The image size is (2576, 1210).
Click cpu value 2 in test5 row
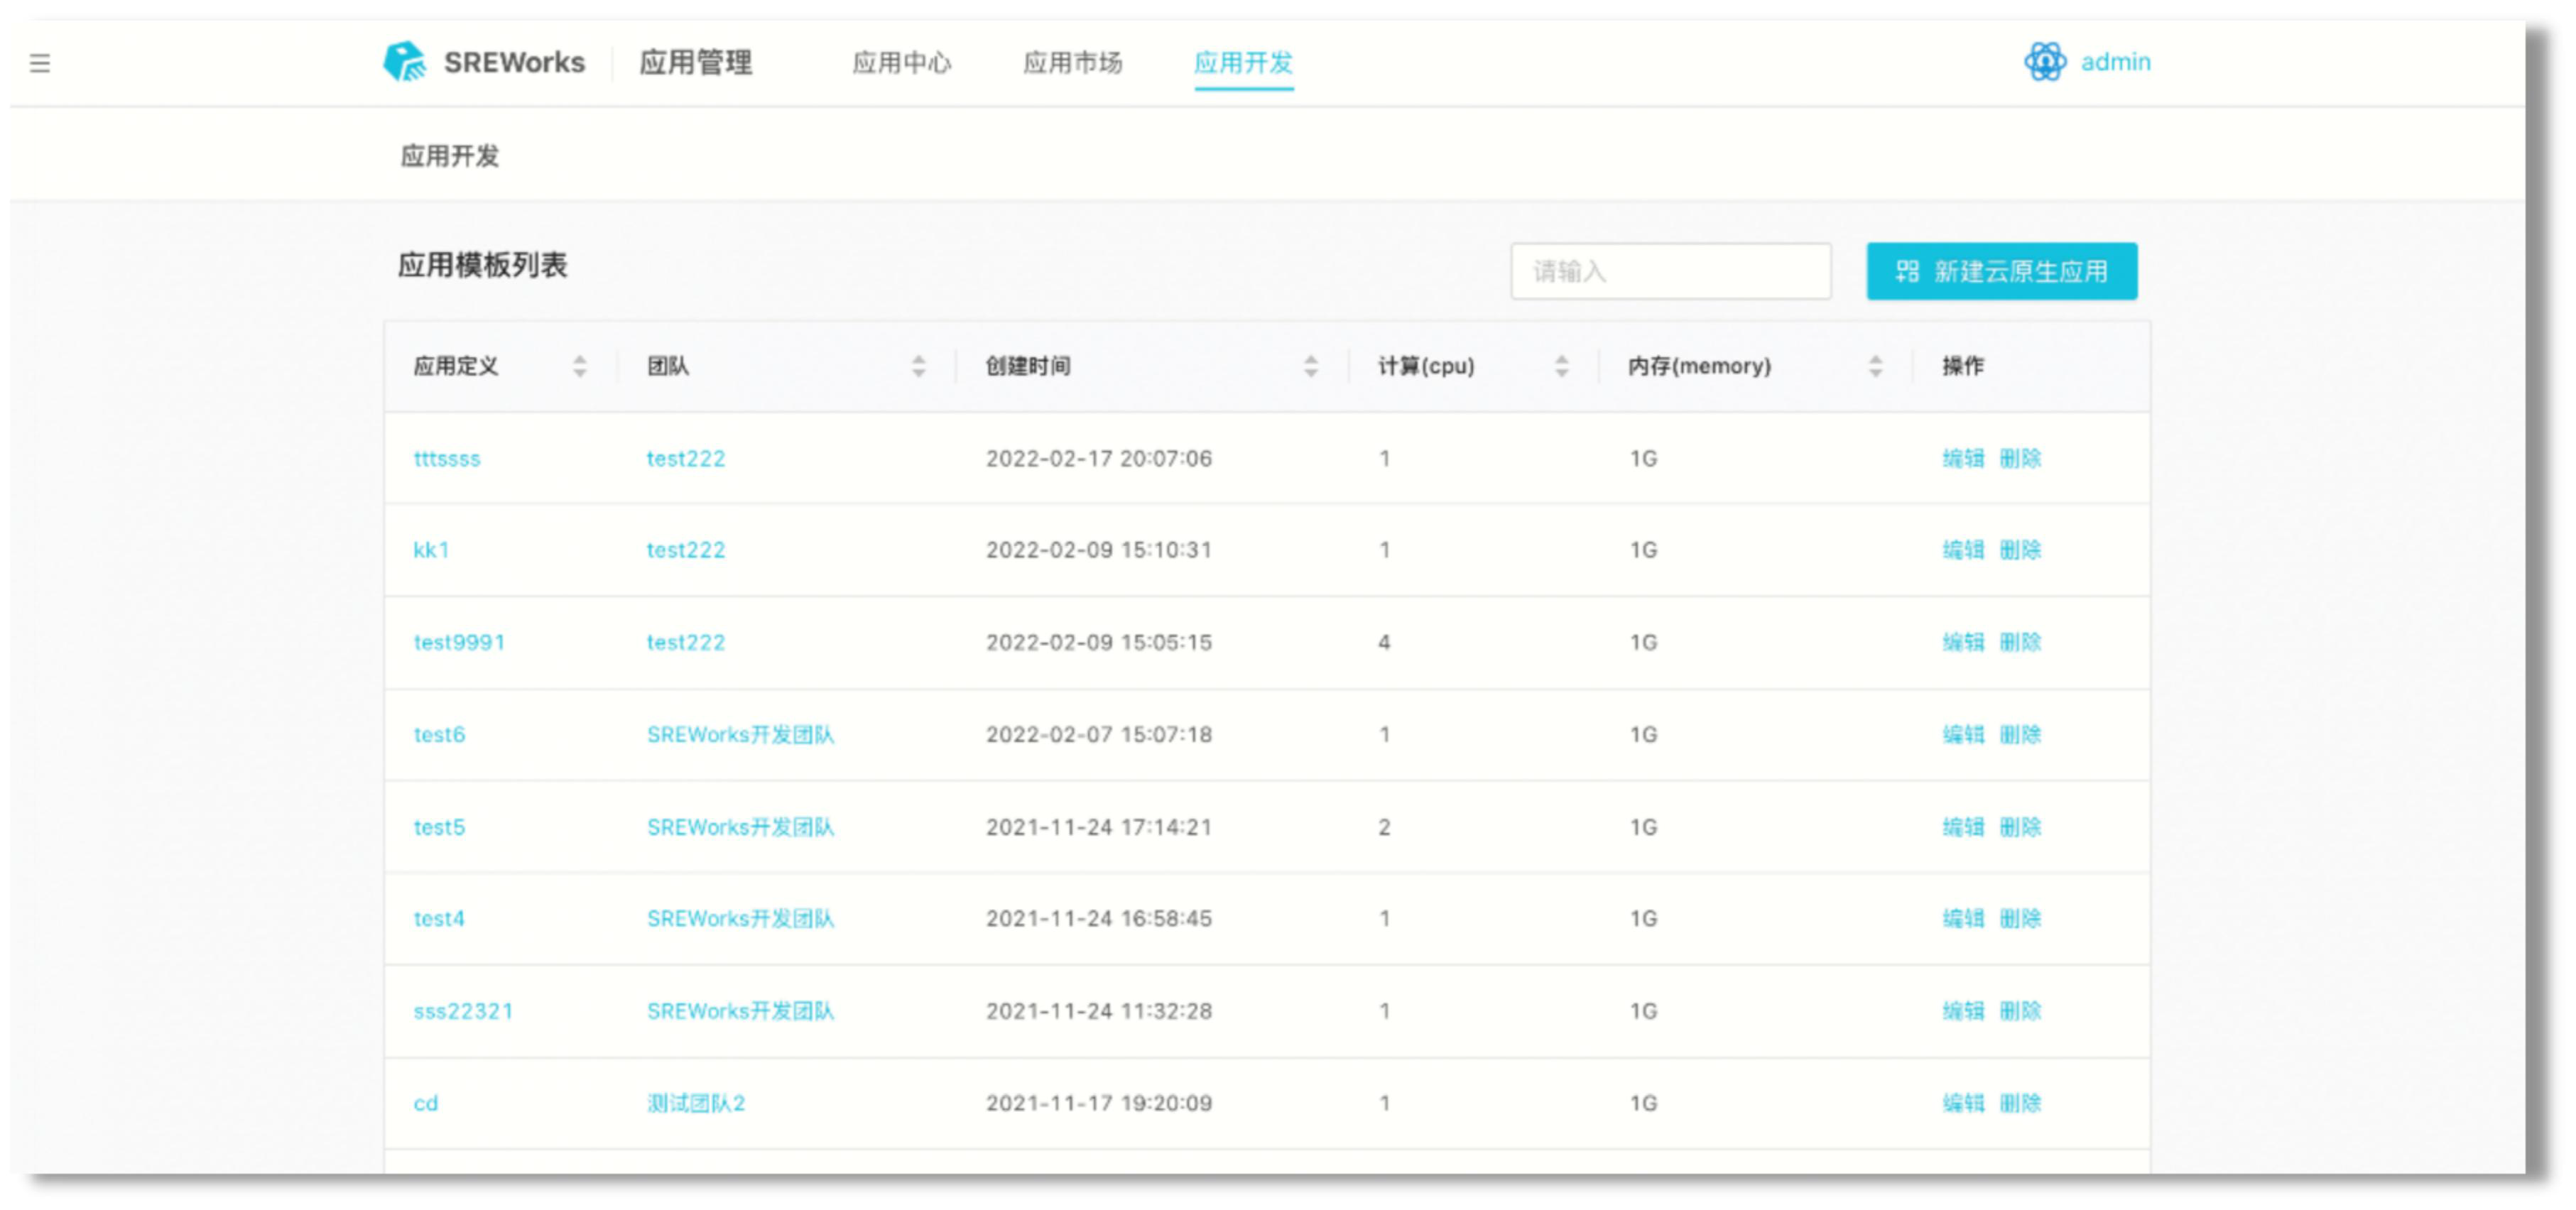click(x=1384, y=827)
